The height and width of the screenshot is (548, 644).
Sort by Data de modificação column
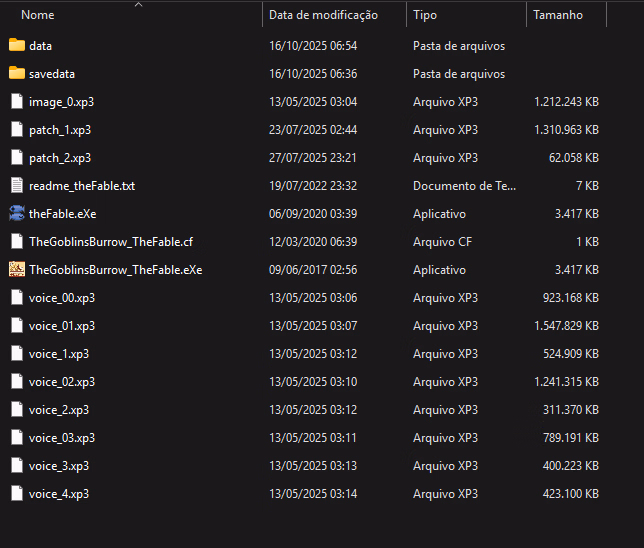click(323, 16)
